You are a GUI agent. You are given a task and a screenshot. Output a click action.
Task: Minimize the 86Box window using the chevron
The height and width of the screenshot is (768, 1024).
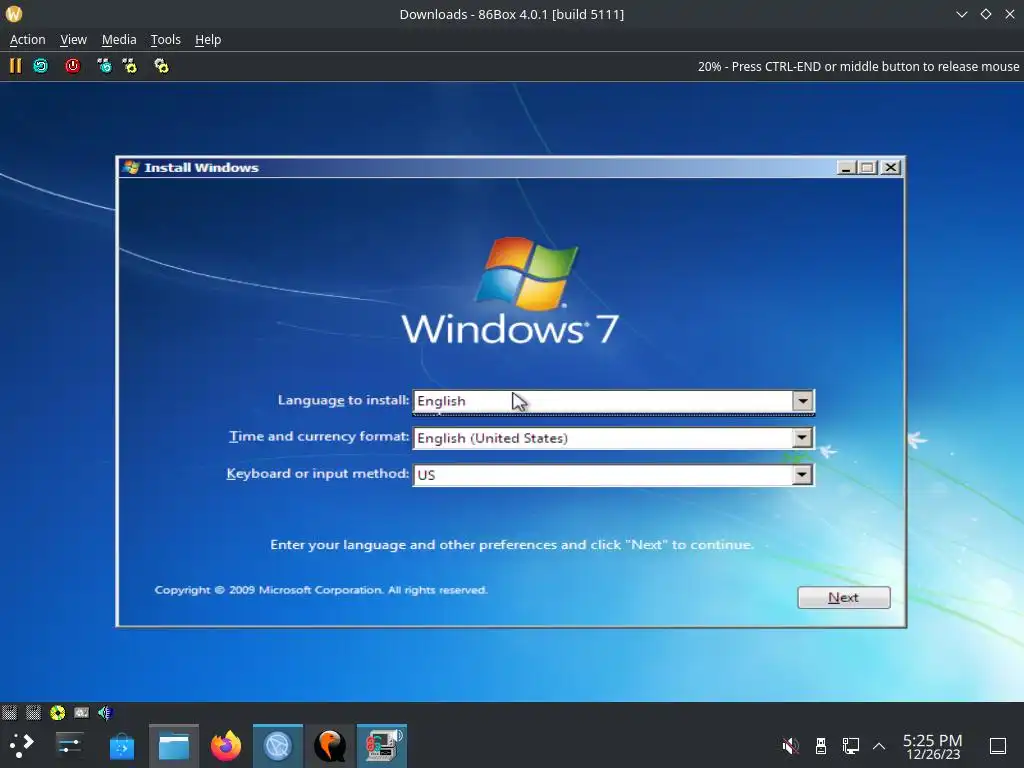pyautogui.click(x=961, y=14)
